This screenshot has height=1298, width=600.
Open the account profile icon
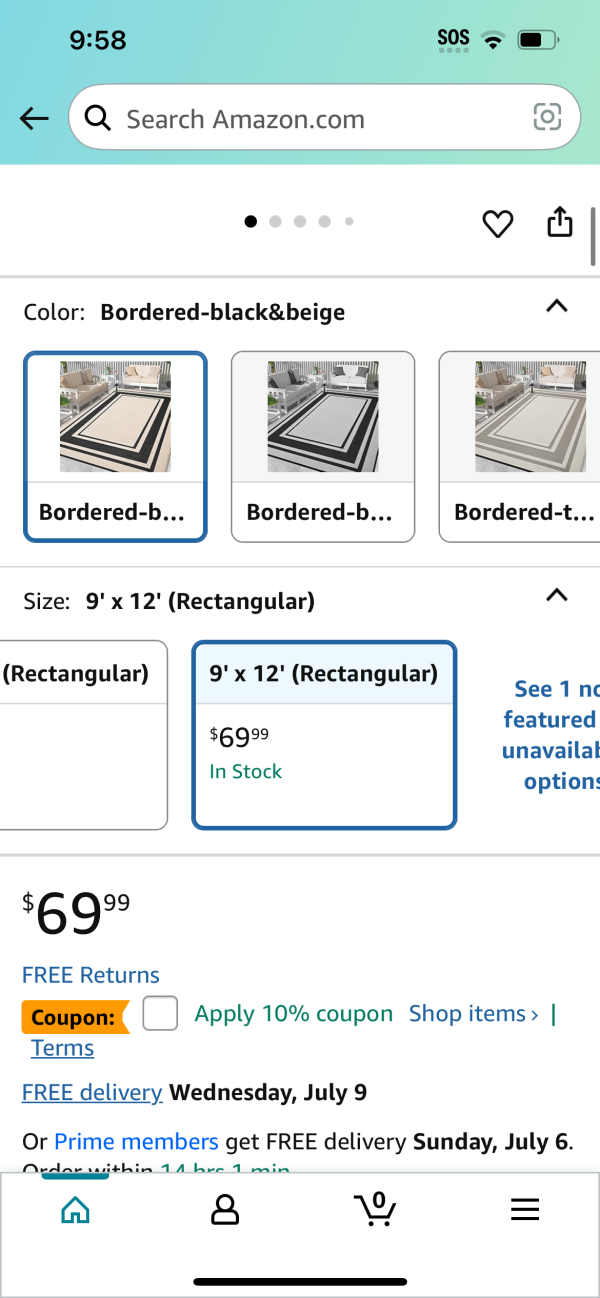tap(225, 1210)
